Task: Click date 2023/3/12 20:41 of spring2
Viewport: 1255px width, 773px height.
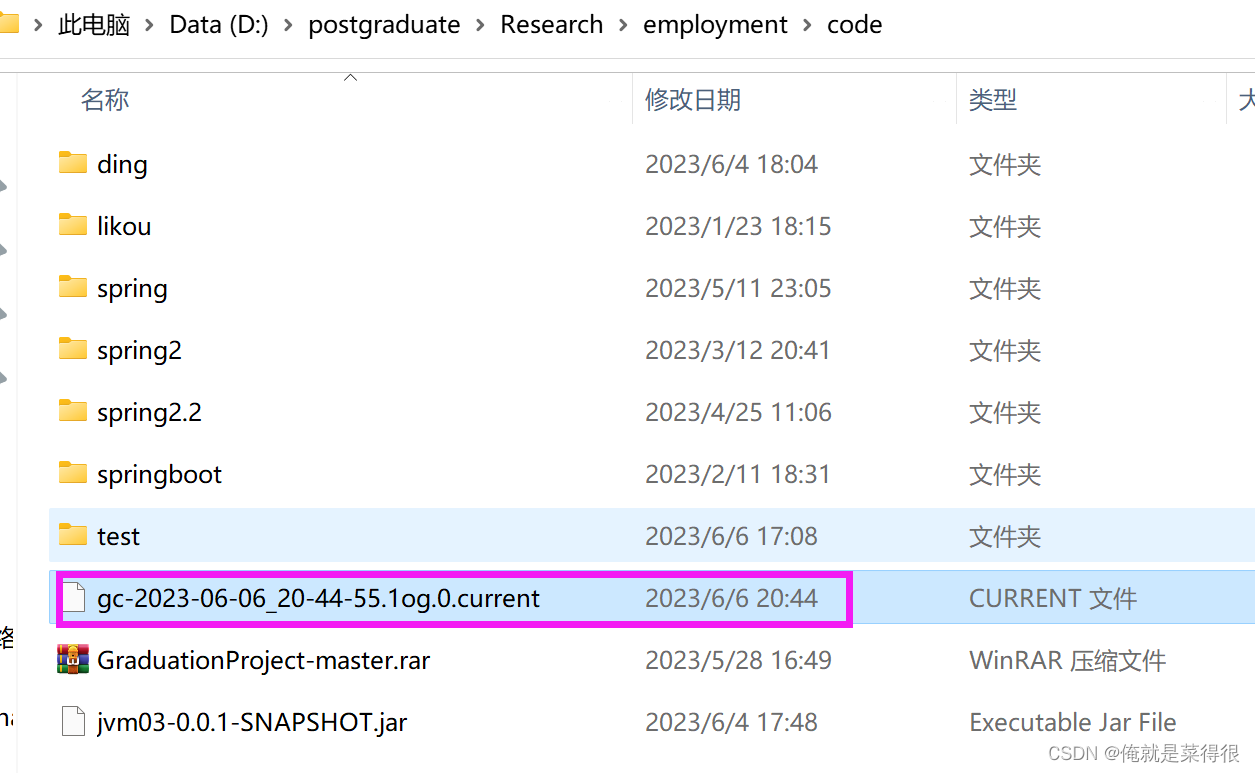Action: tap(738, 350)
